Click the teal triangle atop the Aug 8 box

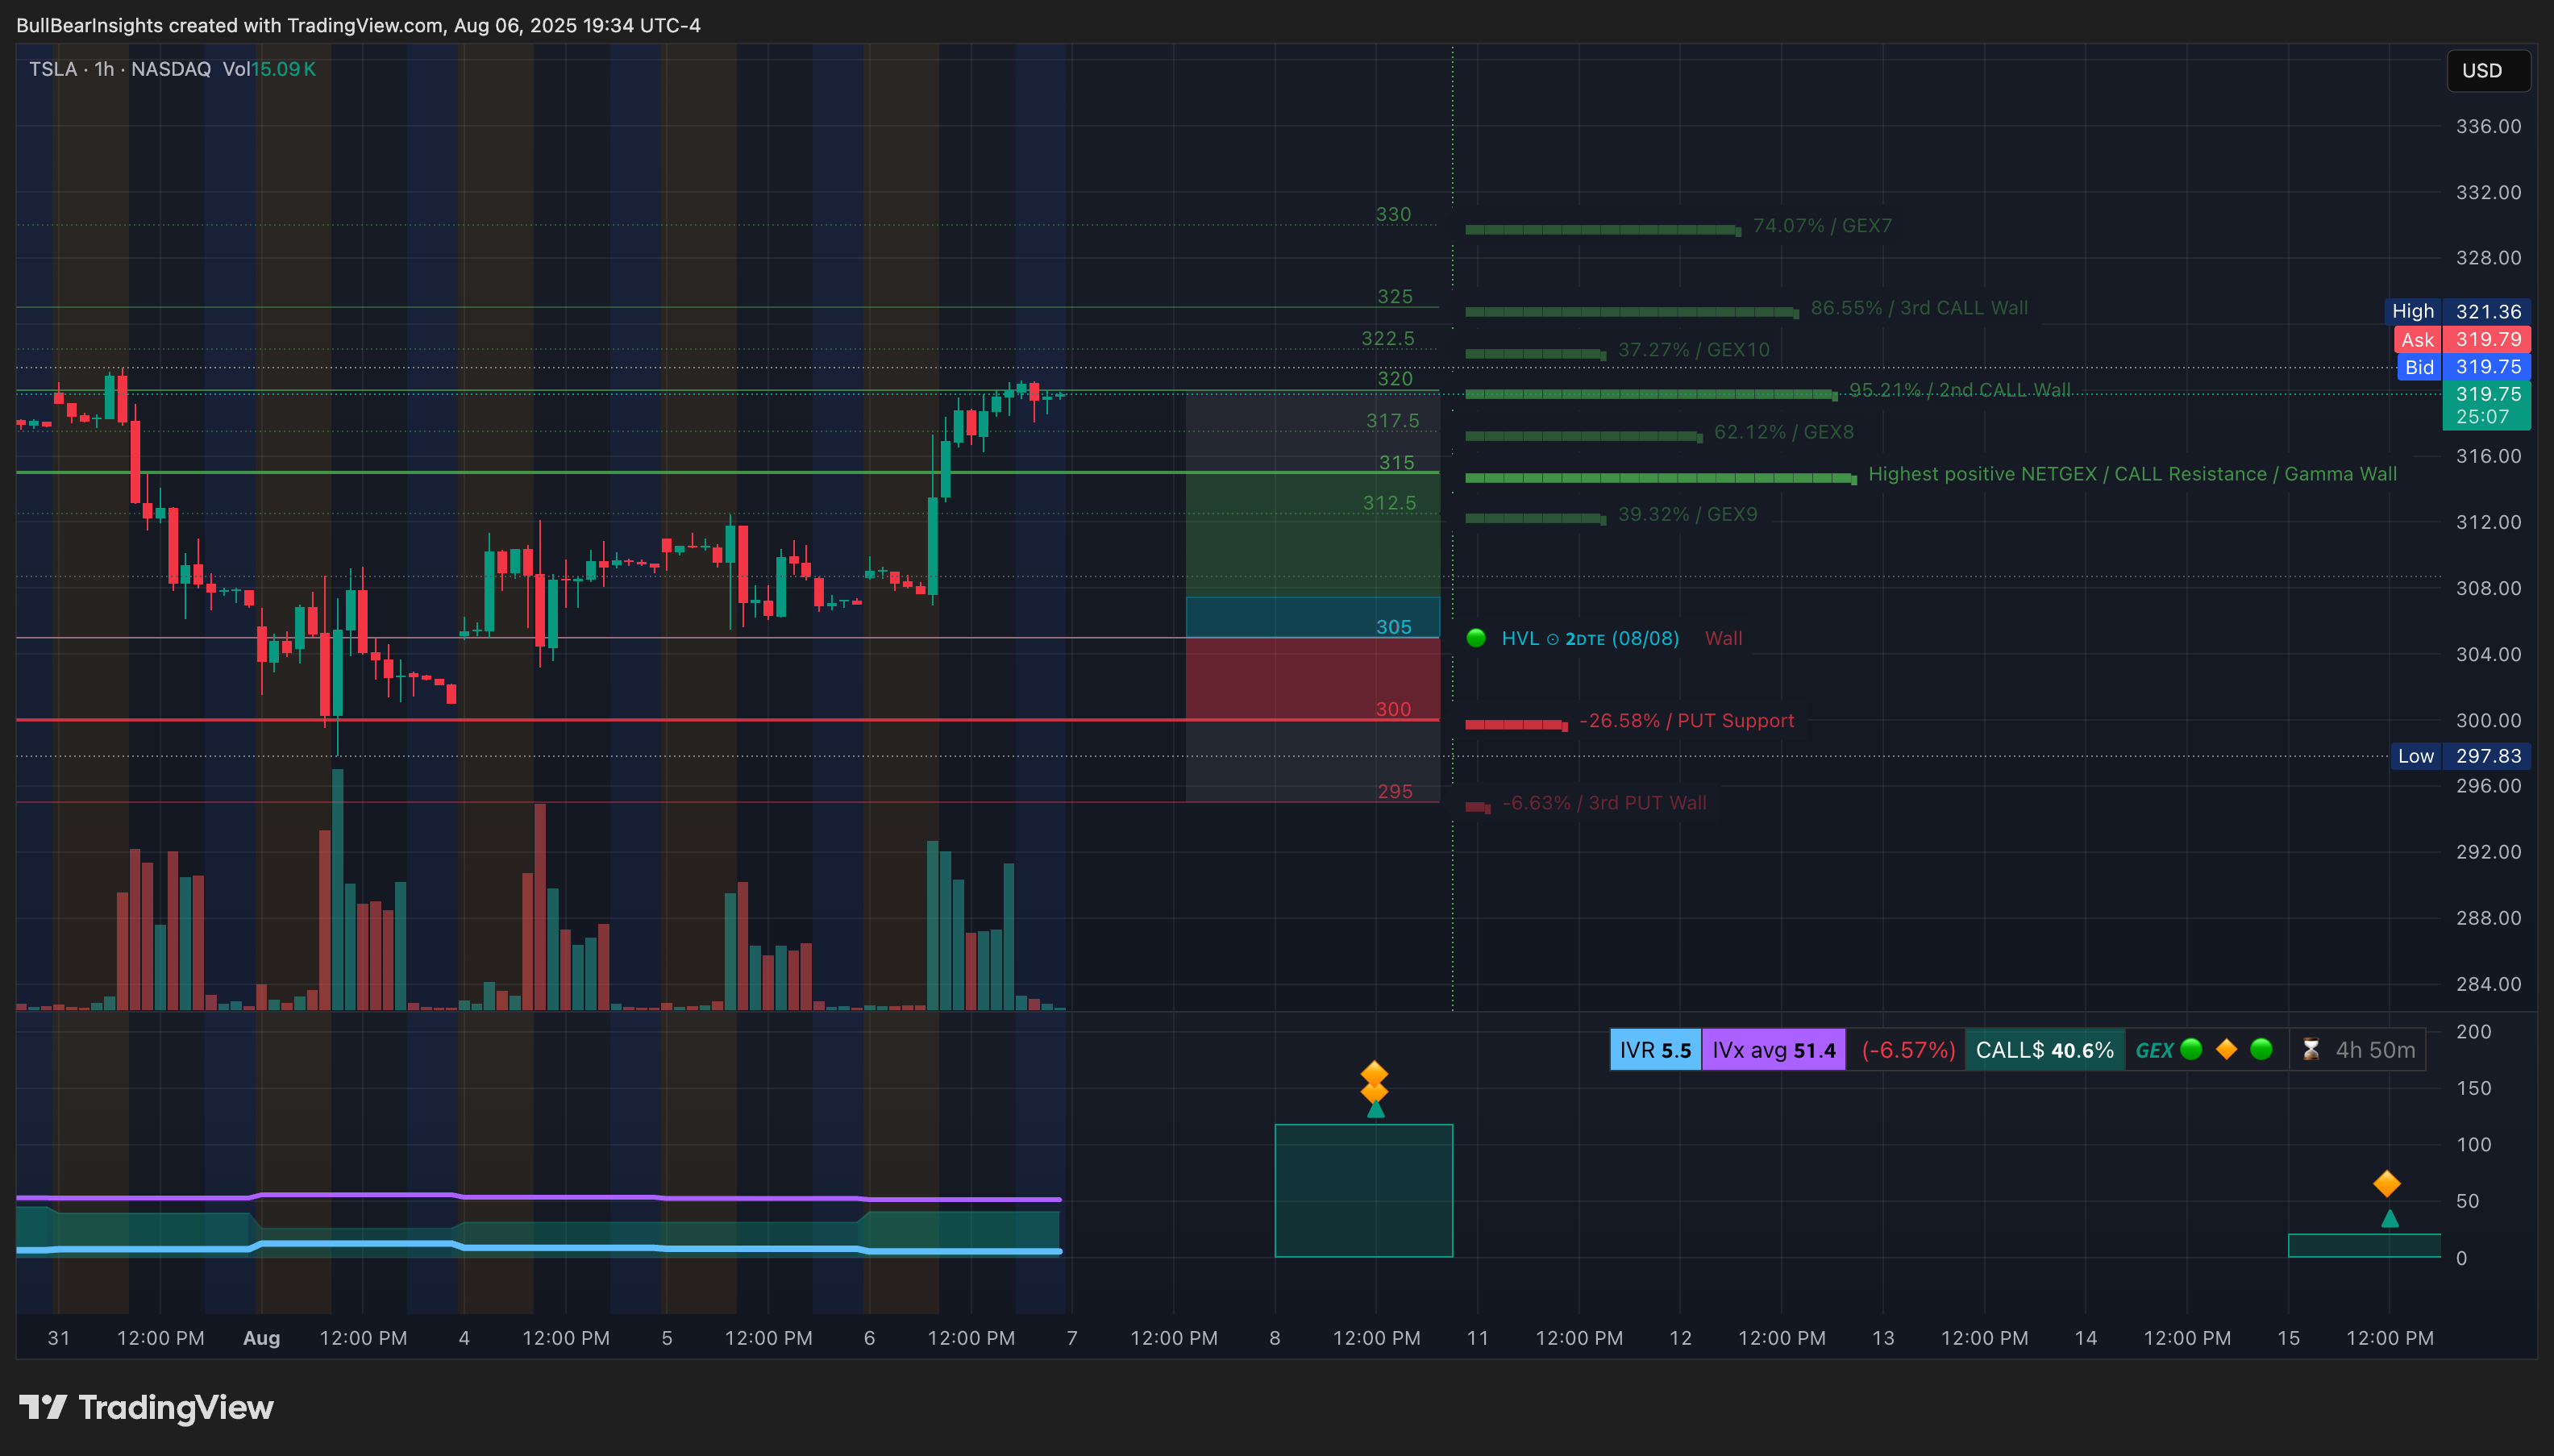tap(1375, 1109)
